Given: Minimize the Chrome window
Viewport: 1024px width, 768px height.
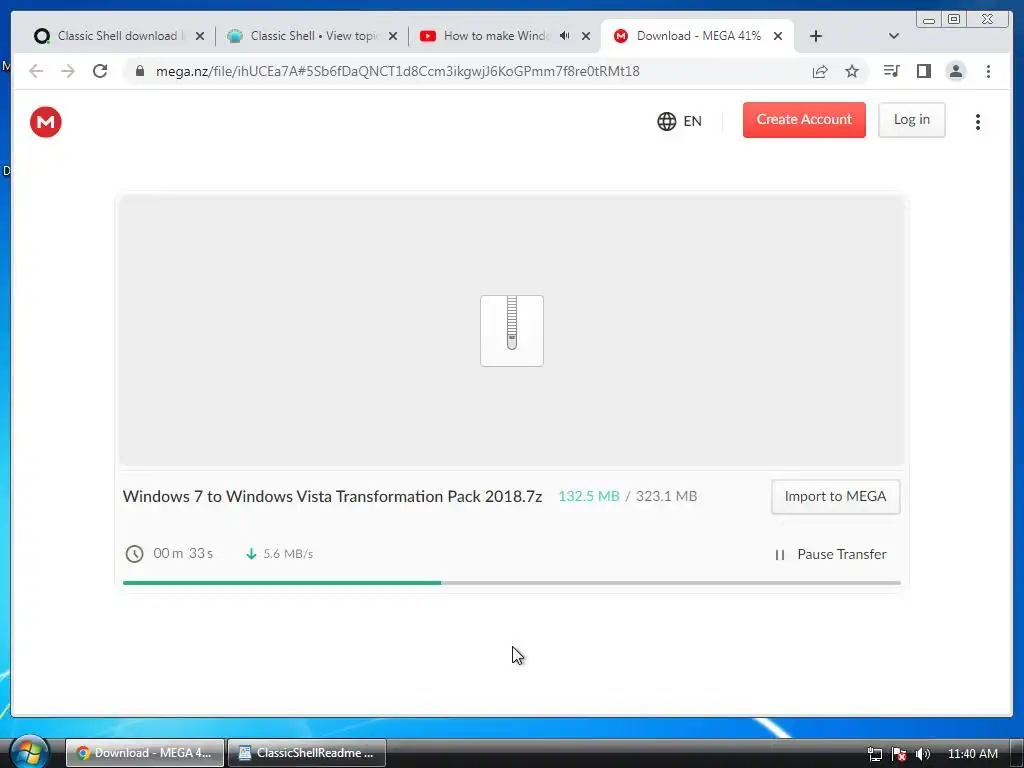Looking at the screenshot, I should tap(929, 20).
